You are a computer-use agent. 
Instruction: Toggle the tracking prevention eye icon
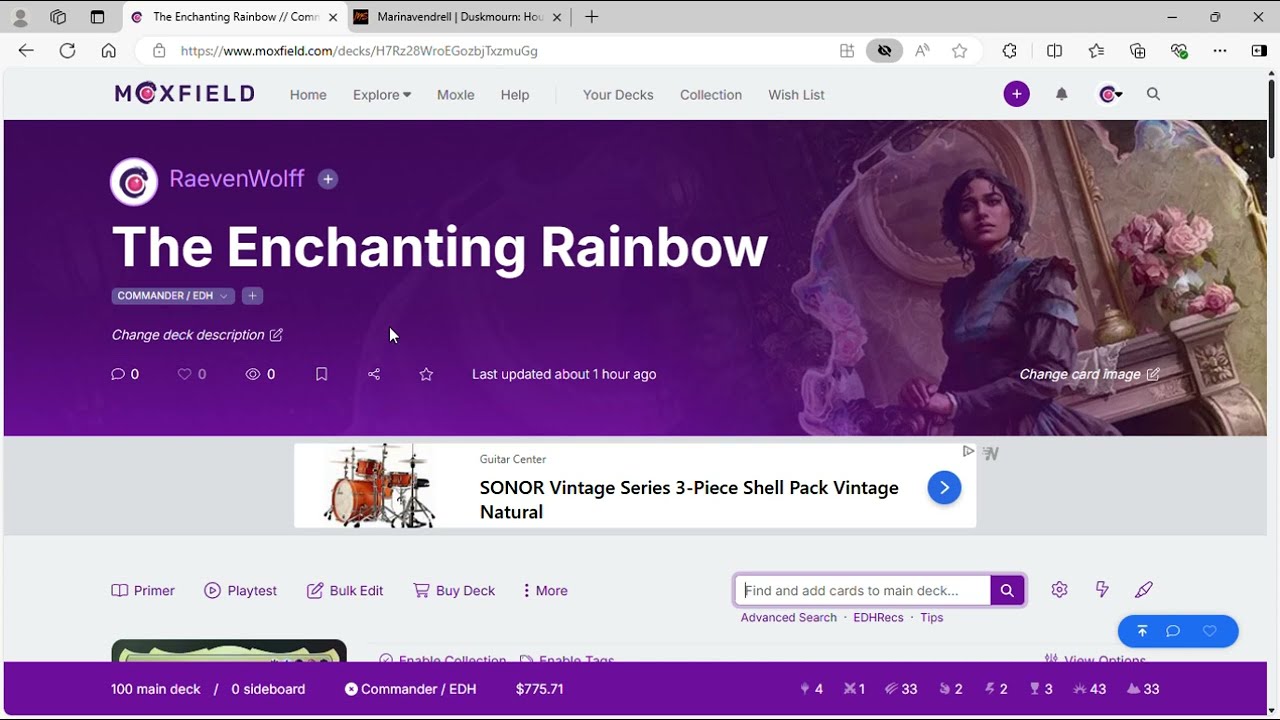(884, 51)
